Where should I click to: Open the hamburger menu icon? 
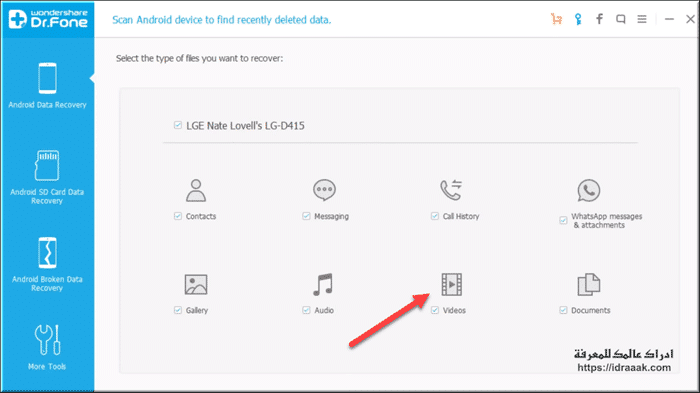pyautogui.click(x=642, y=19)
